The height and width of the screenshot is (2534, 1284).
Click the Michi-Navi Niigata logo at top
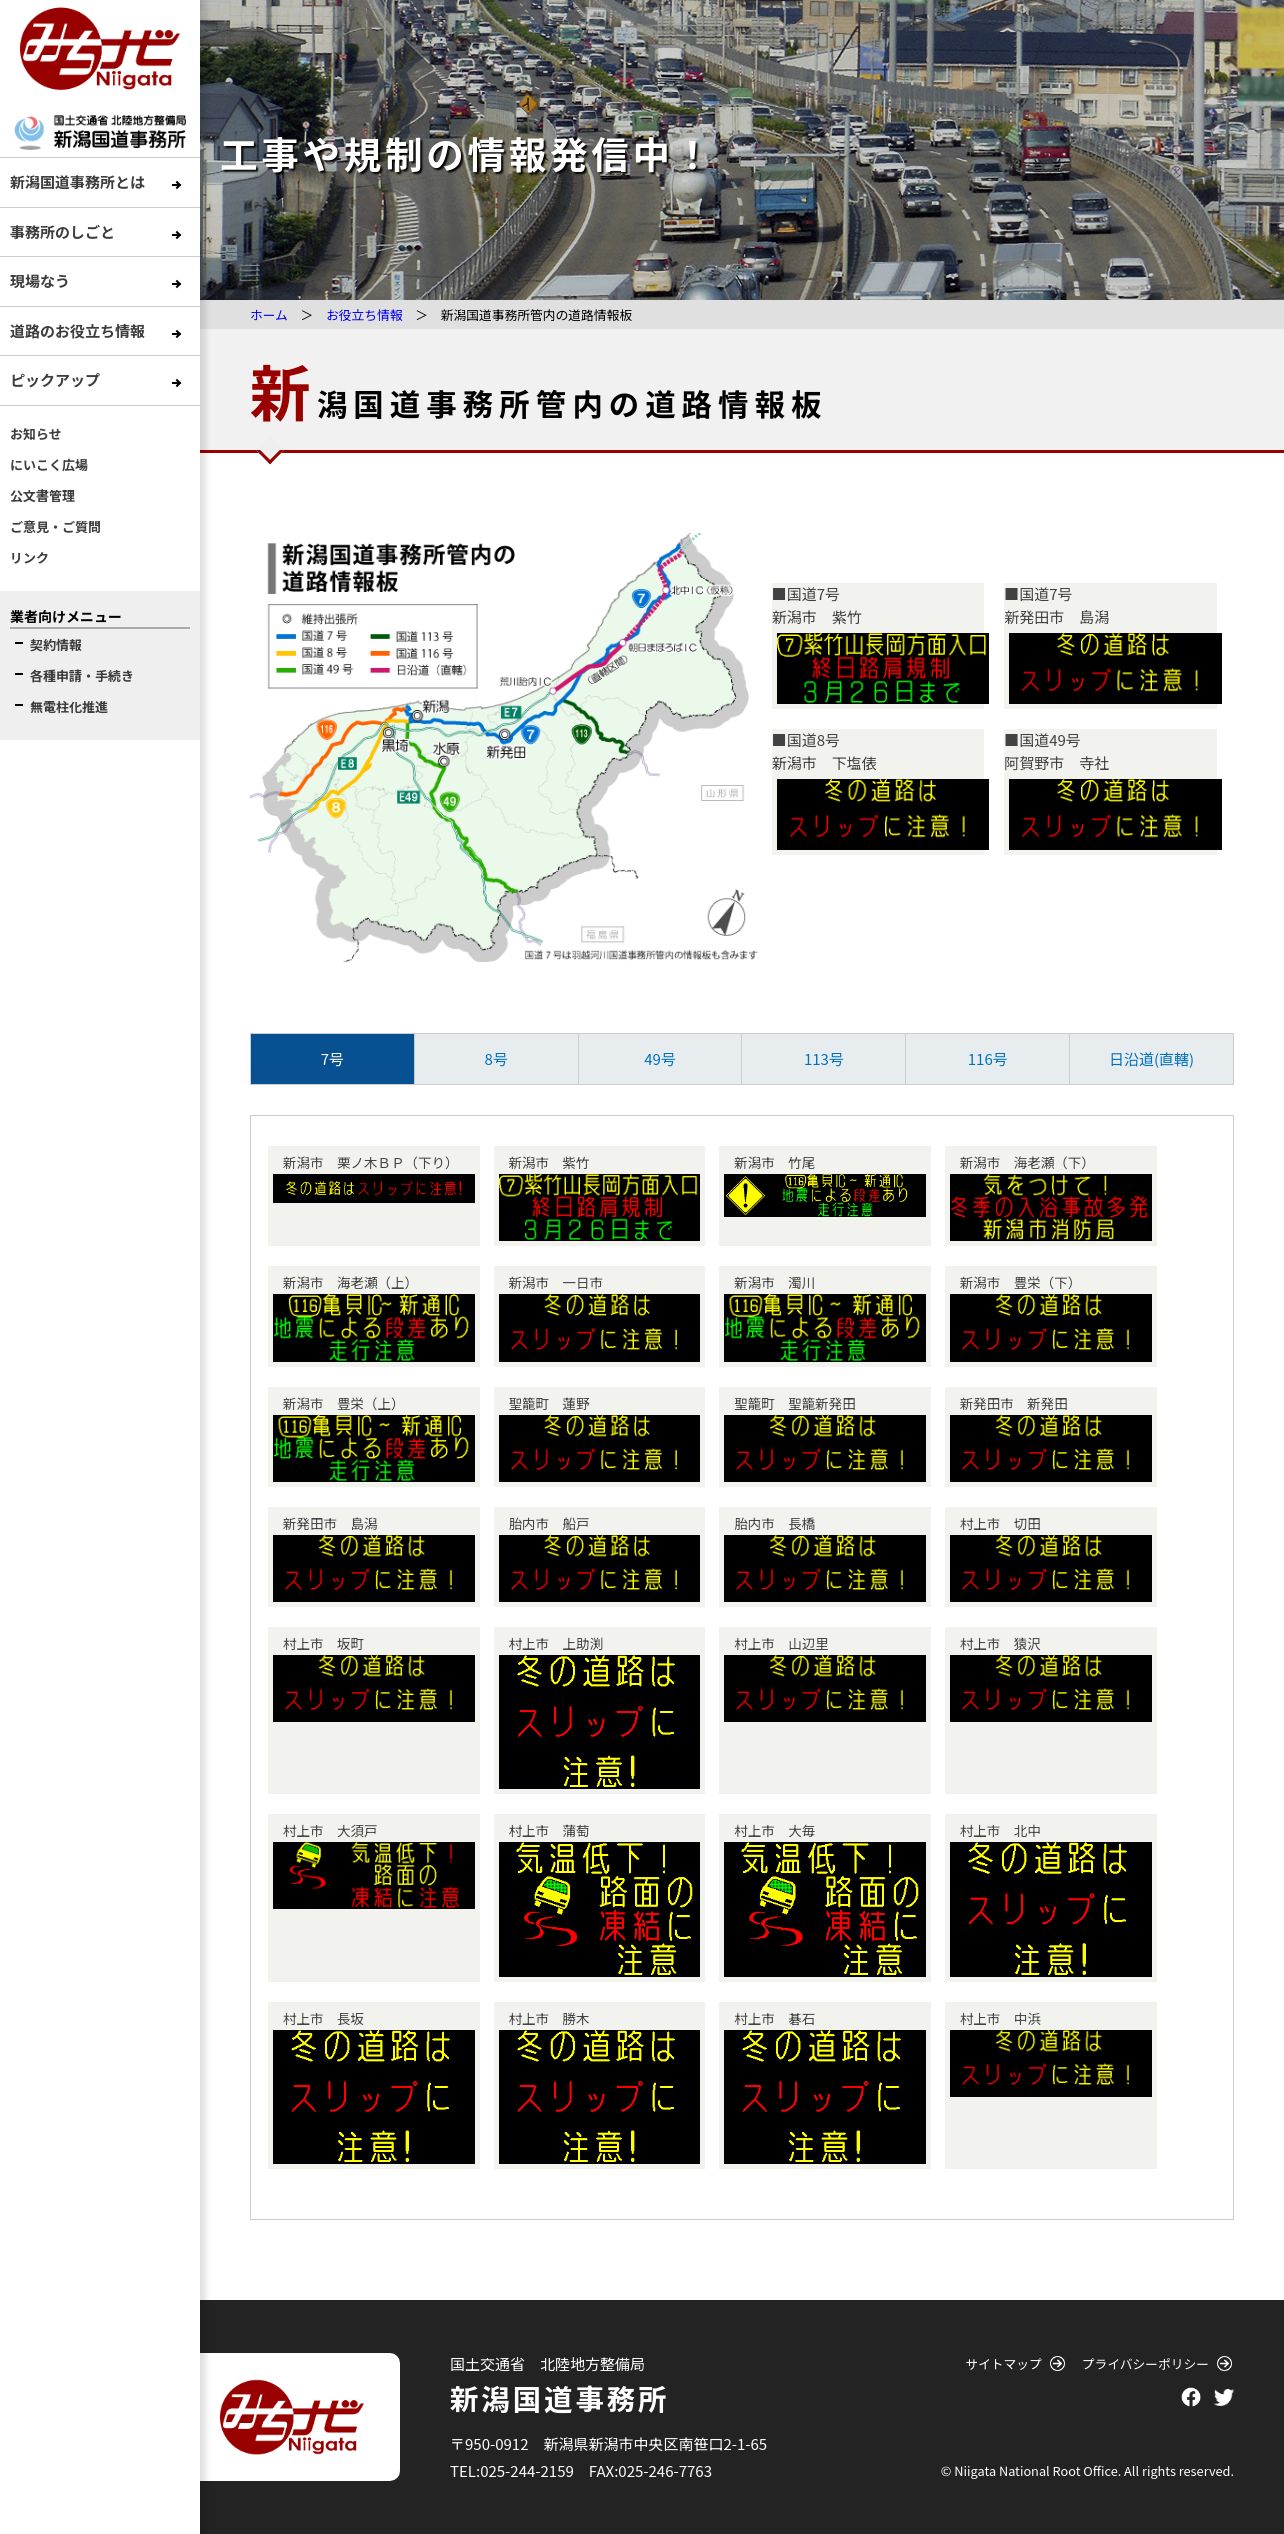click(x=99, y=48)
